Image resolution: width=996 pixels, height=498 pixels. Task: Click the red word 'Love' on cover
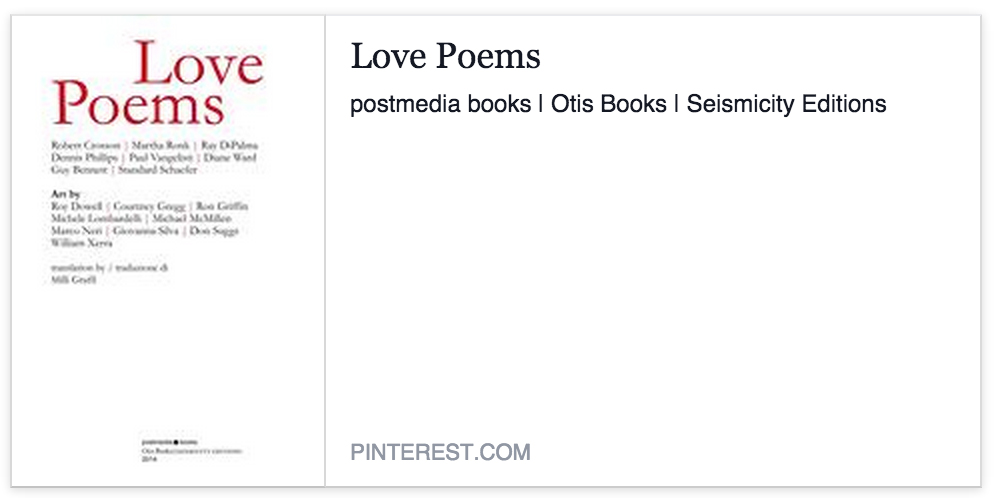point(199,62)
